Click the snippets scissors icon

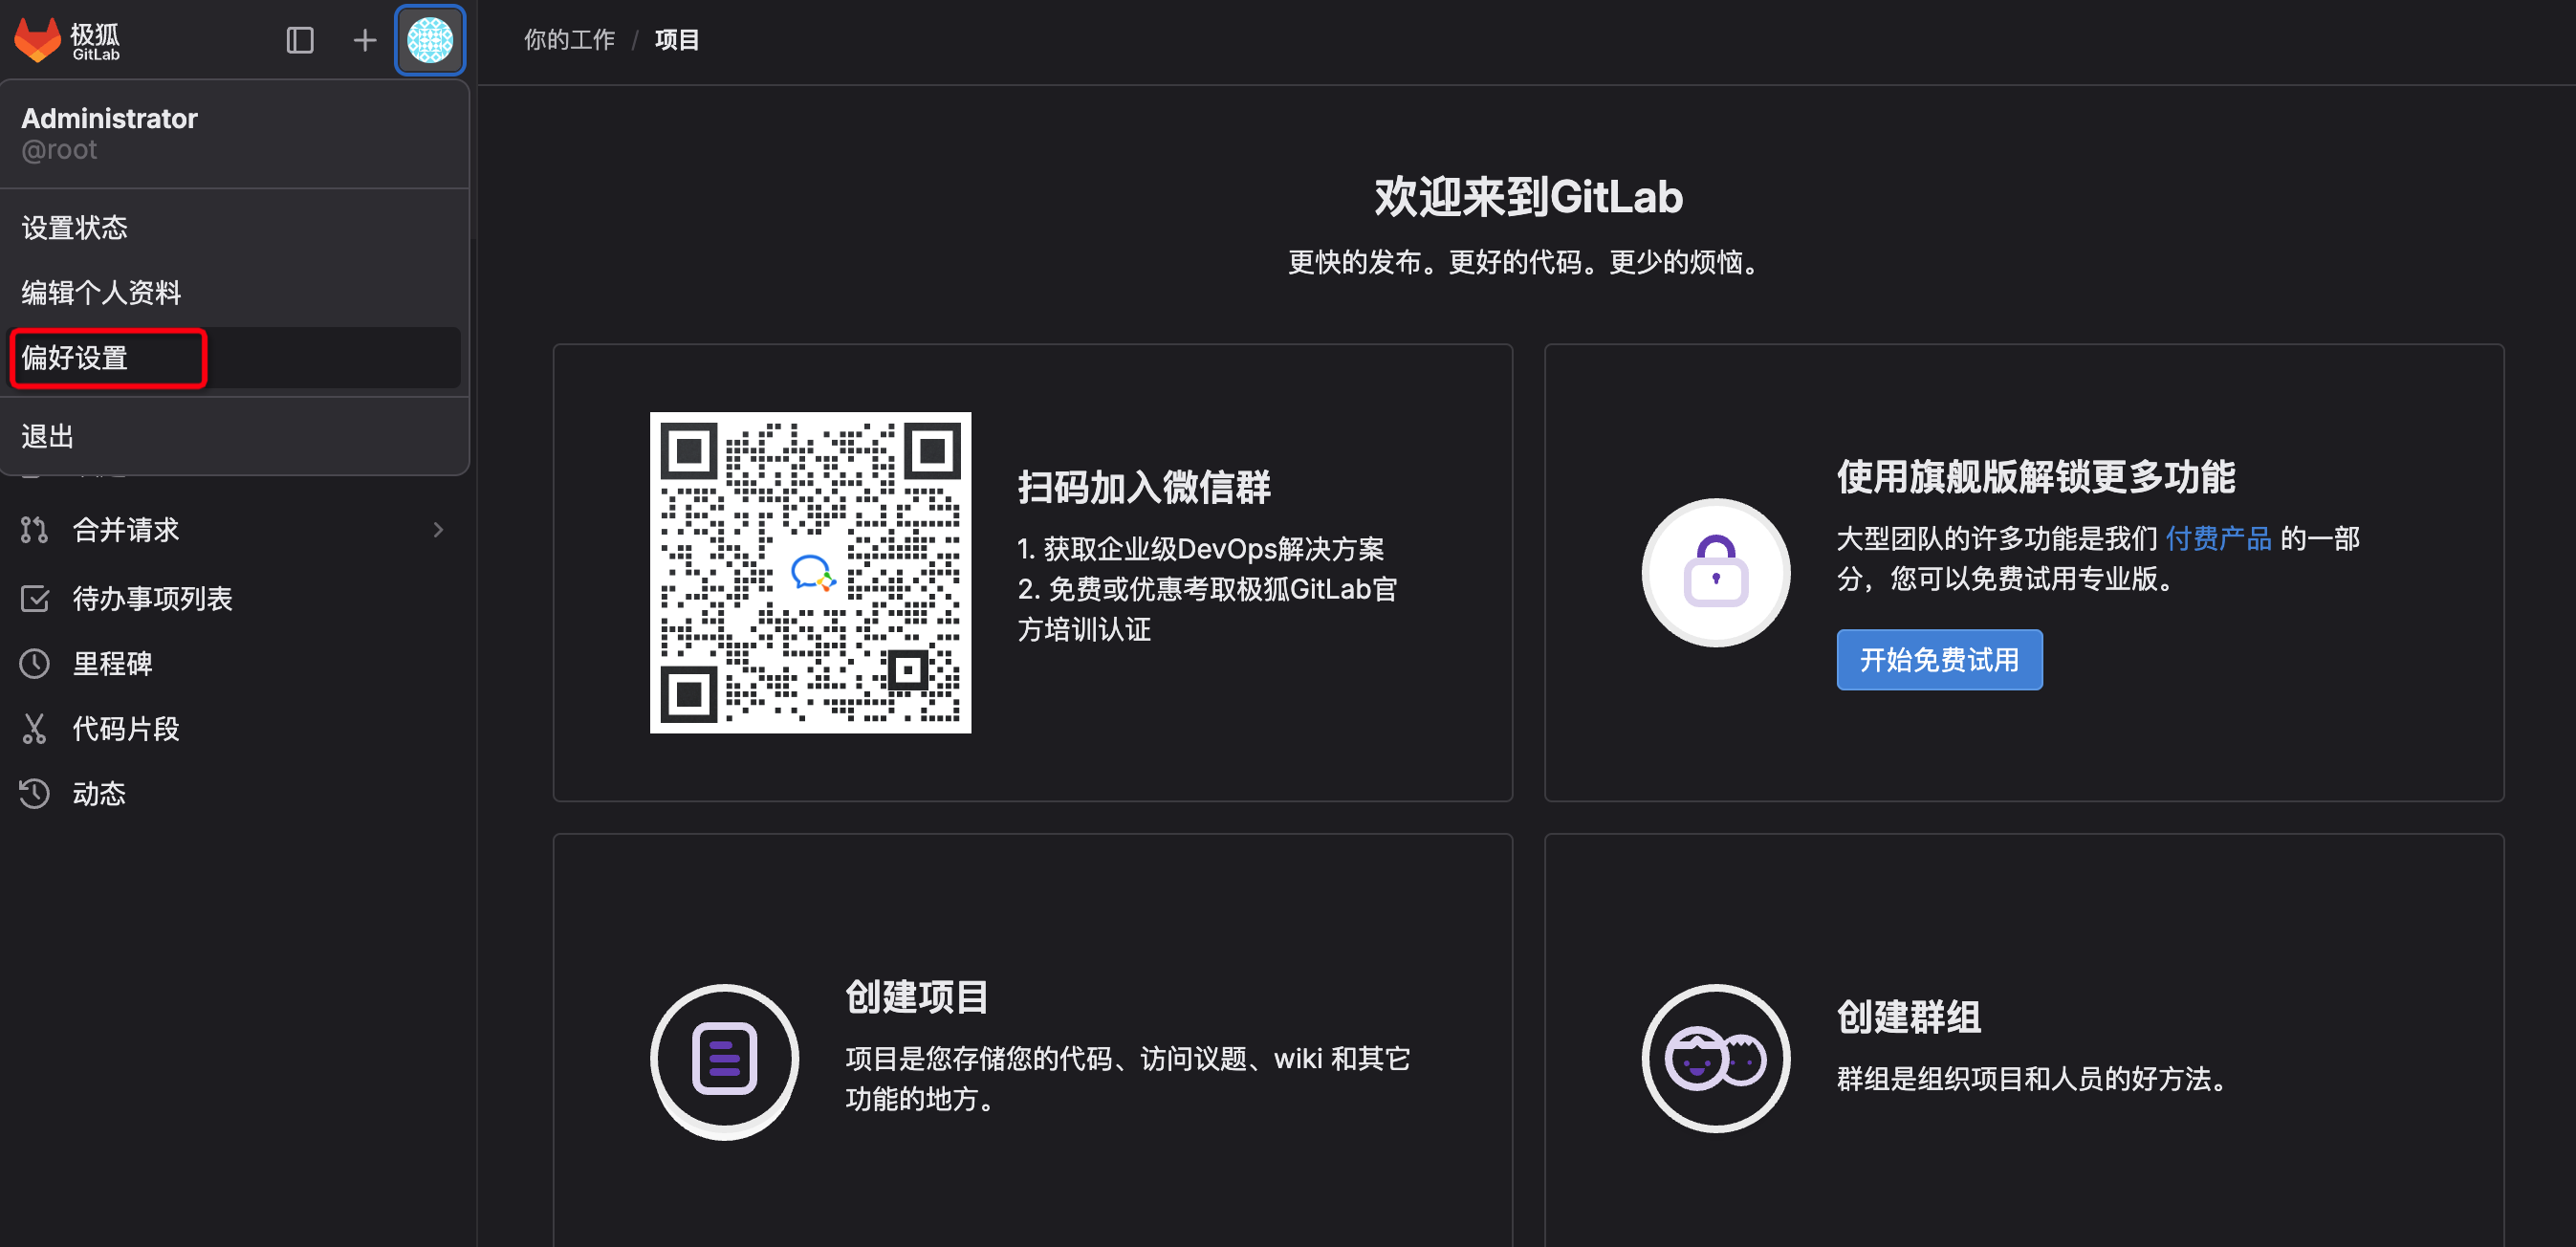pos(34,729)
